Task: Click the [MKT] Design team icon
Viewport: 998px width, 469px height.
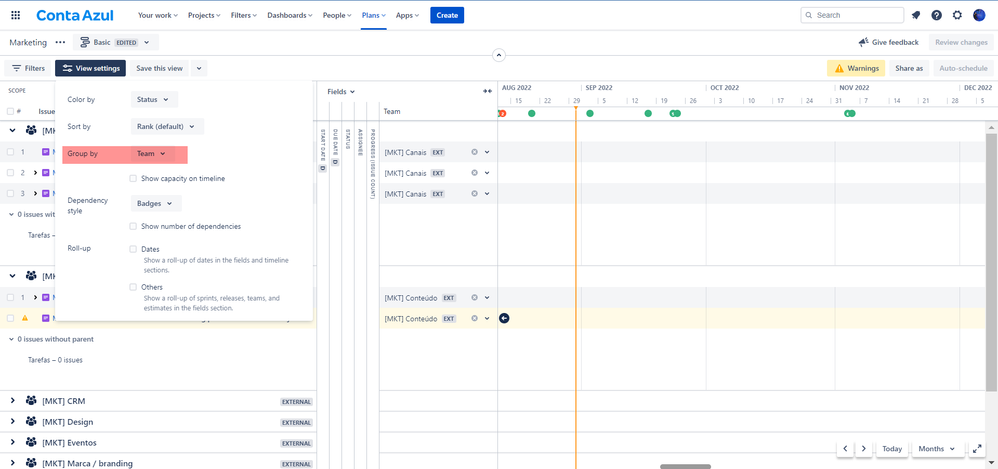Action: tap(31, 422)
